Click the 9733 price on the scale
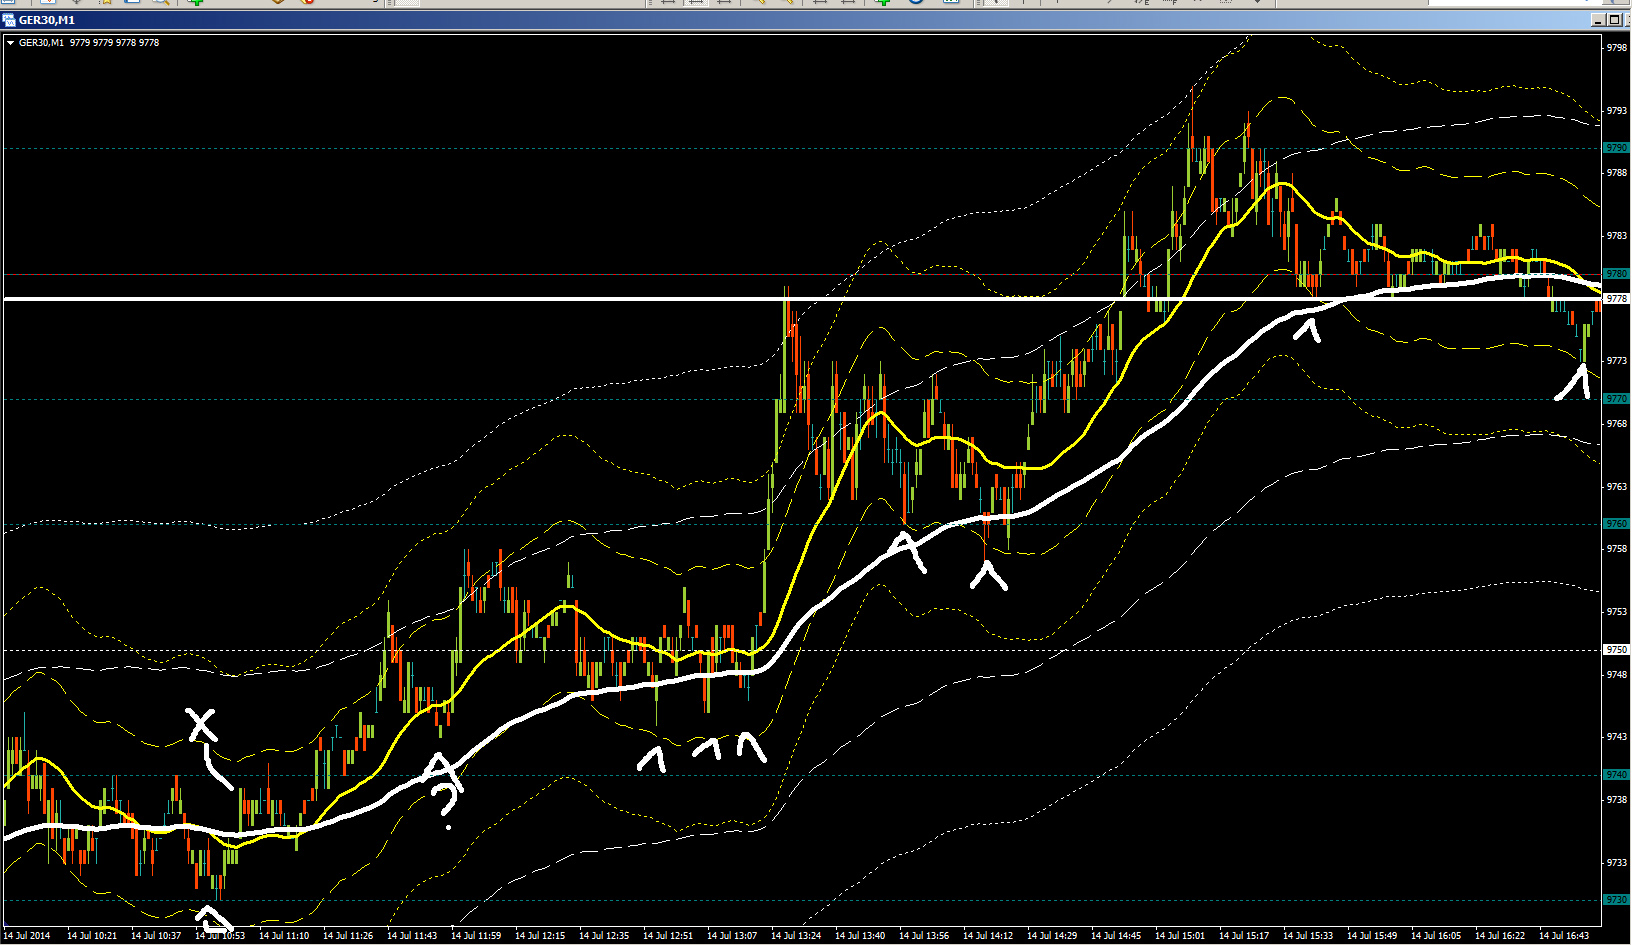The height and width of the screenshot is (945, 1632). click(1616, 863)
